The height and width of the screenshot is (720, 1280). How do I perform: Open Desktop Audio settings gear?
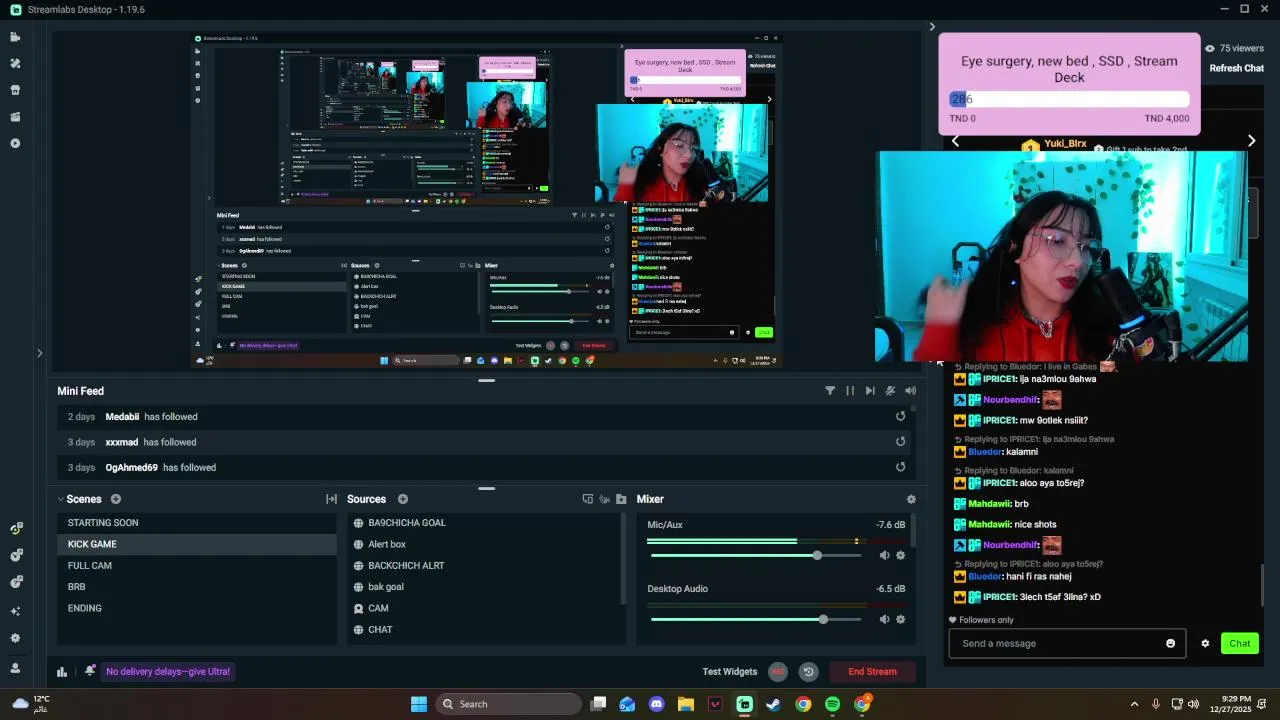coord(900,619)
